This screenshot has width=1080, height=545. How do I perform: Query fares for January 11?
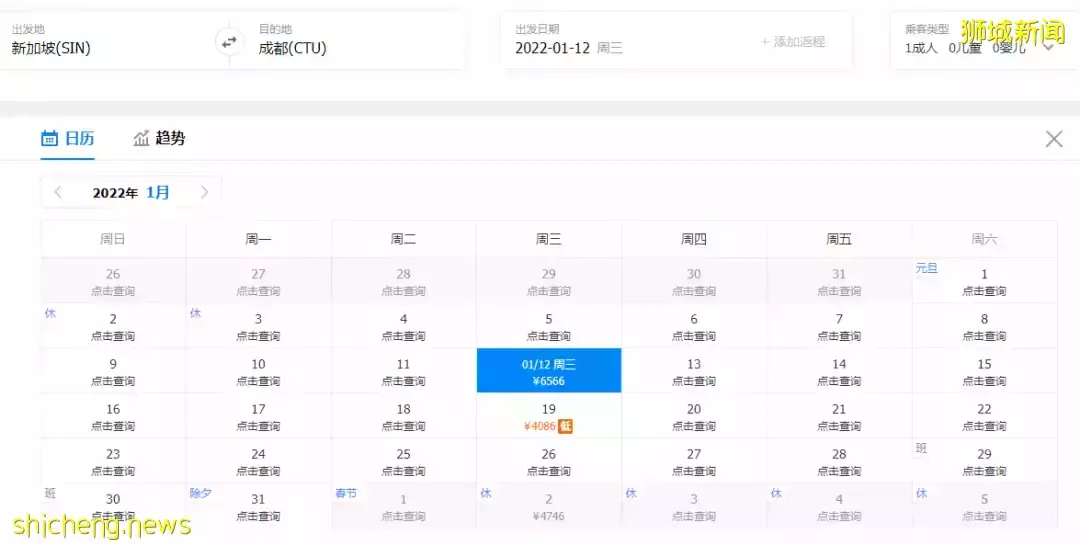404,371
